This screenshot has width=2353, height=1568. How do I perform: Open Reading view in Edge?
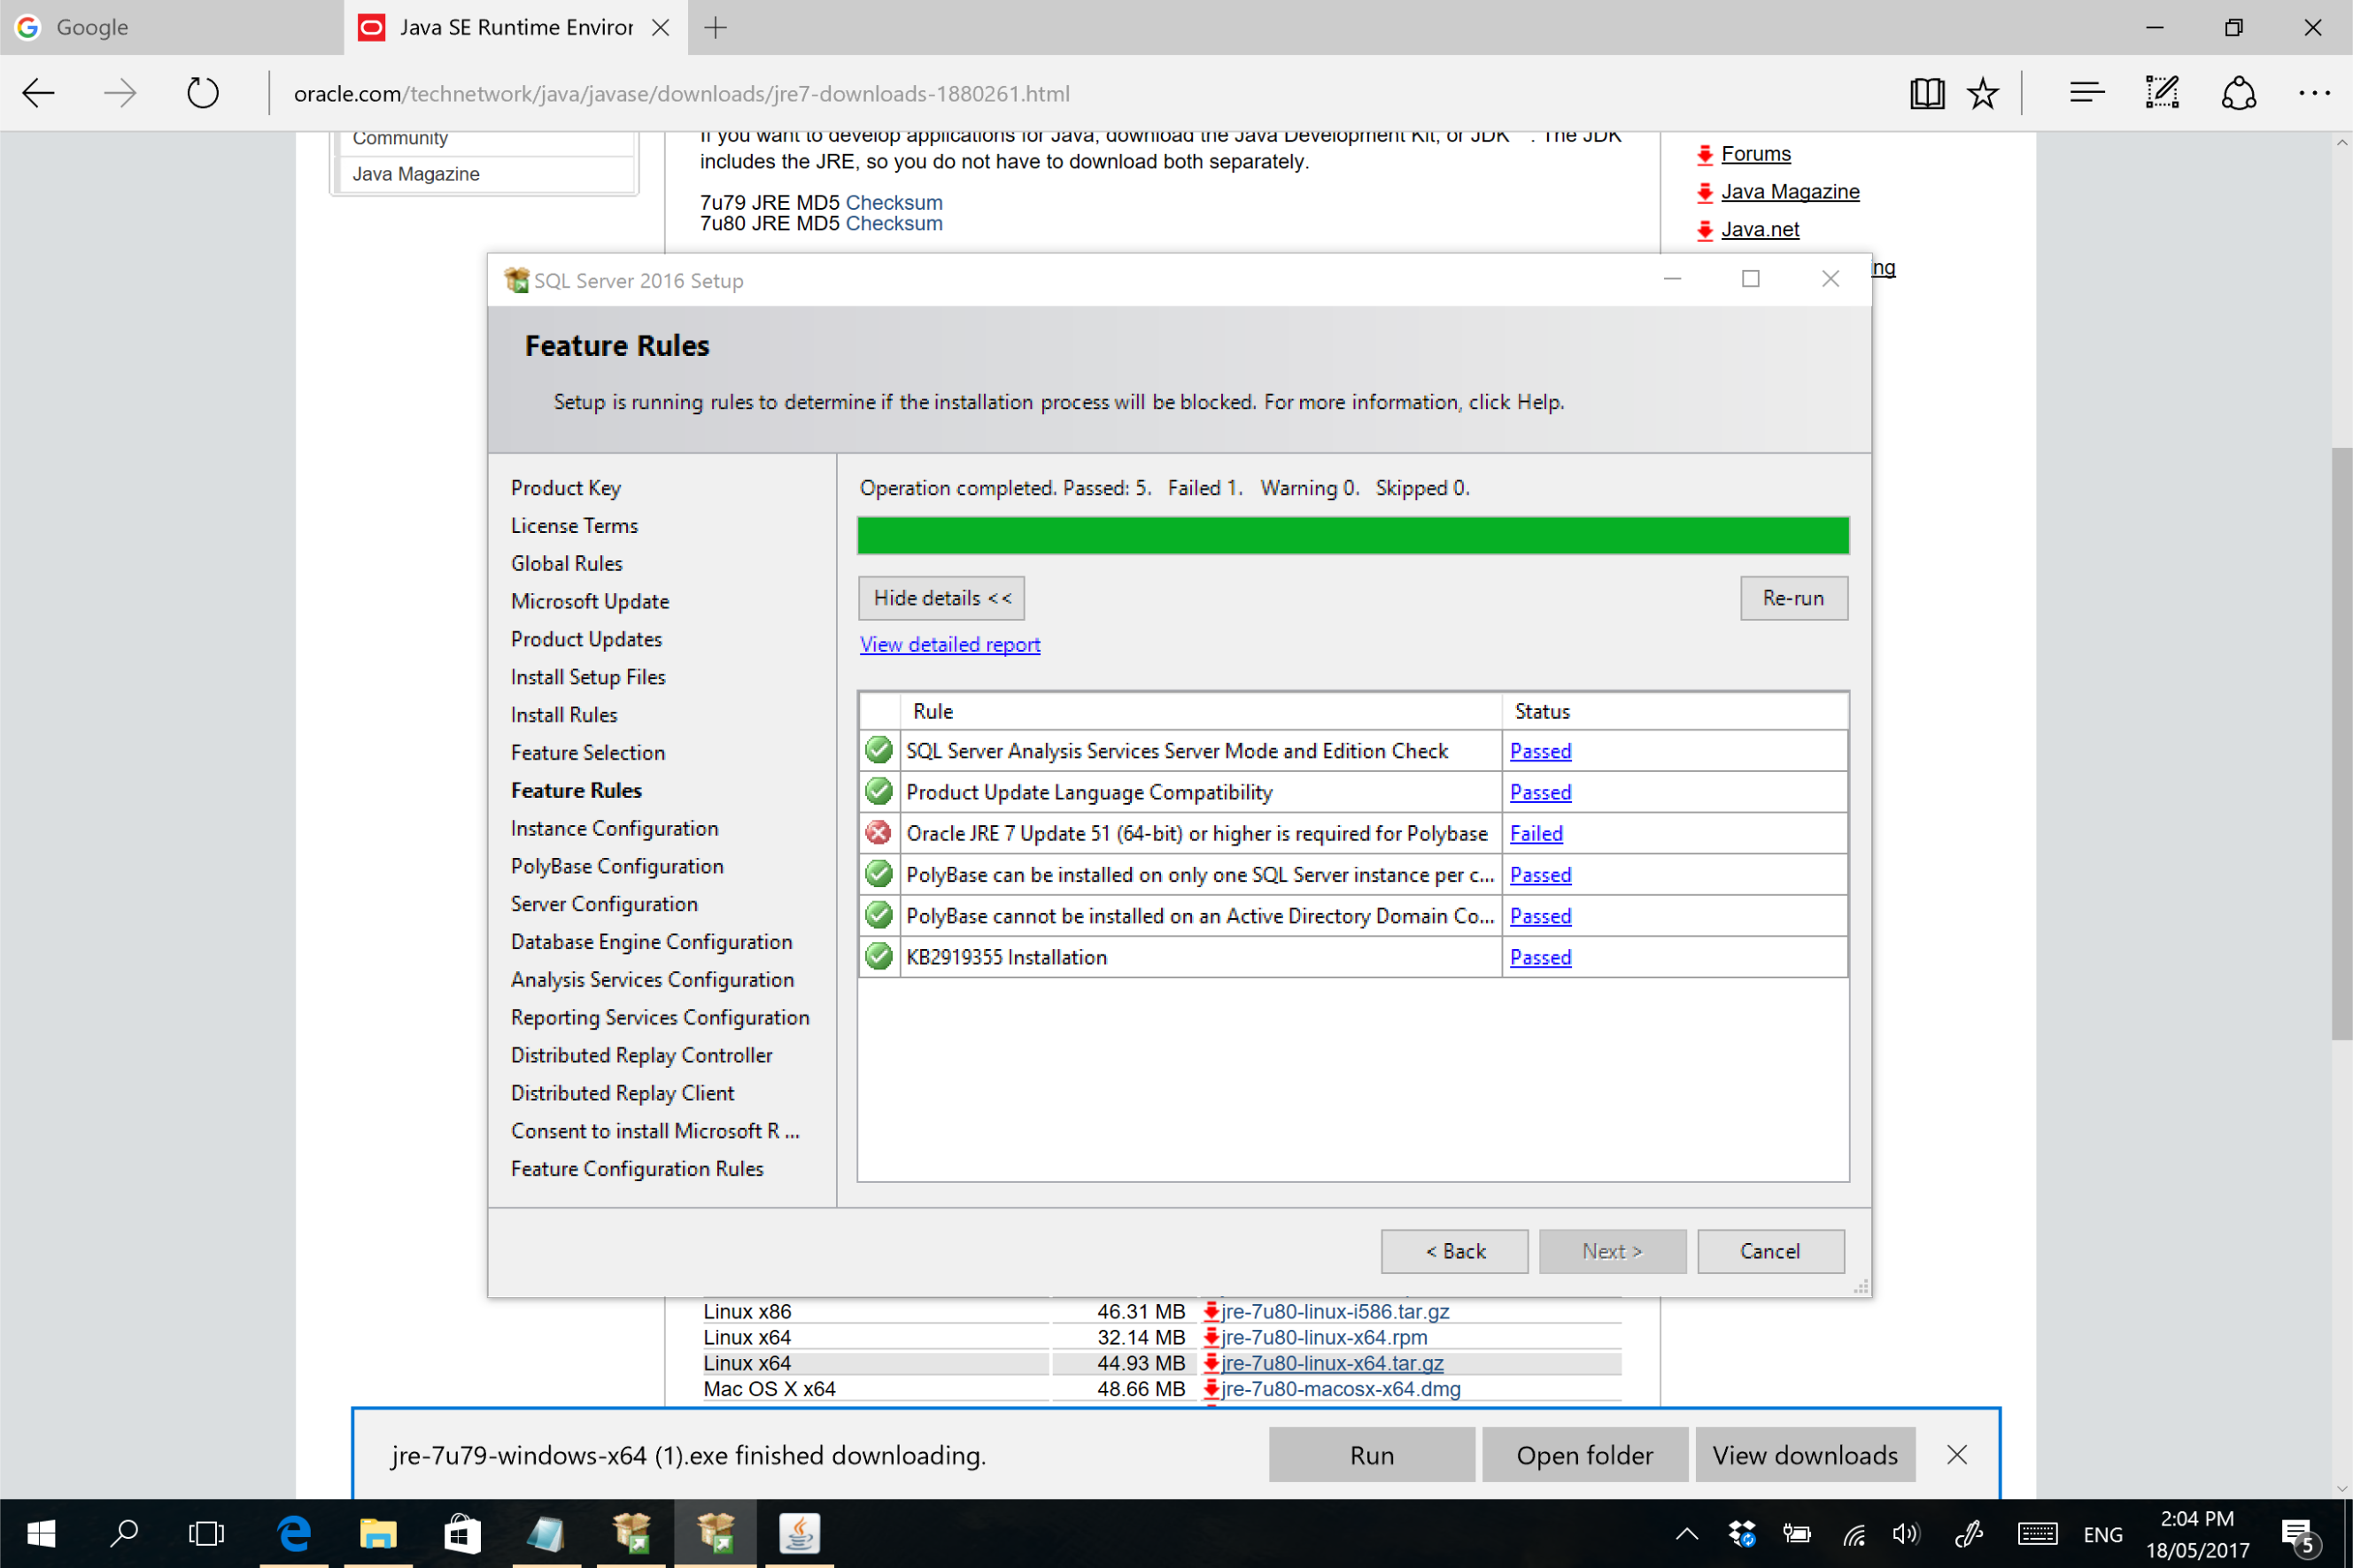click(1926, 92)
